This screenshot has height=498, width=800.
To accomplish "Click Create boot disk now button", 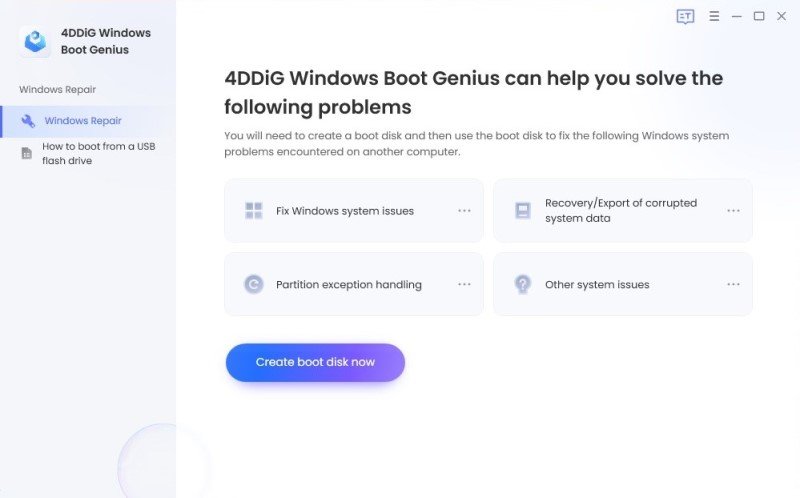I will (x=315, y=362).
